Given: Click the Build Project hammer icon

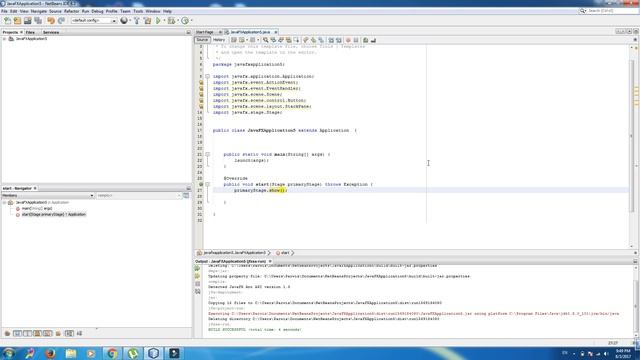Looking at the screenshot, I should 137,20.
